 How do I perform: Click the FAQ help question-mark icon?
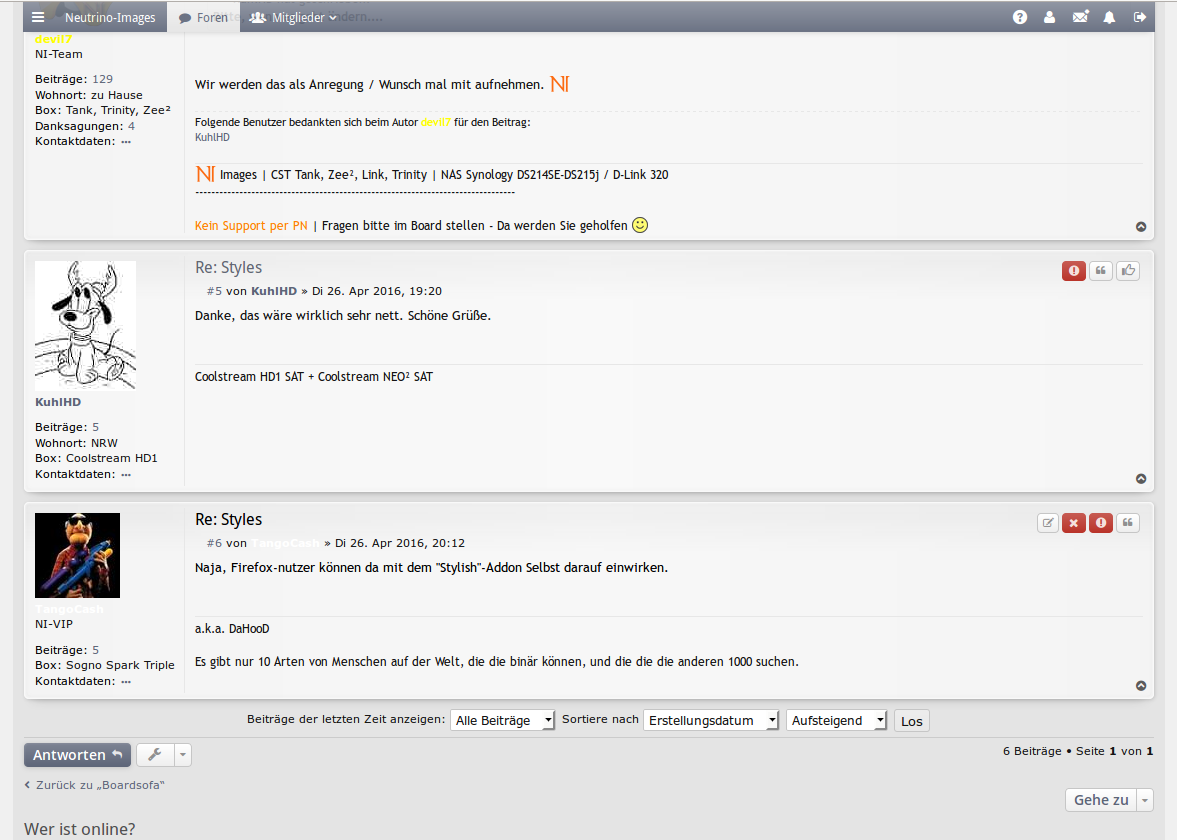1020,17
